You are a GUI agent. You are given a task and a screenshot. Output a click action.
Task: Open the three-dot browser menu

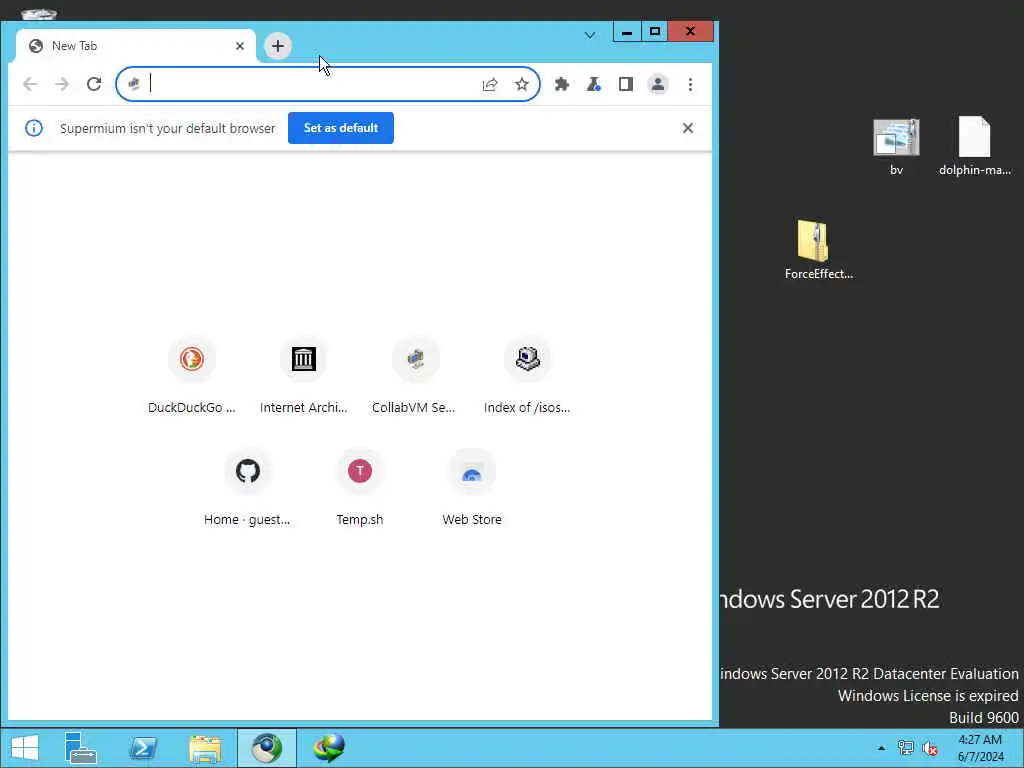[x=690, y=84]
